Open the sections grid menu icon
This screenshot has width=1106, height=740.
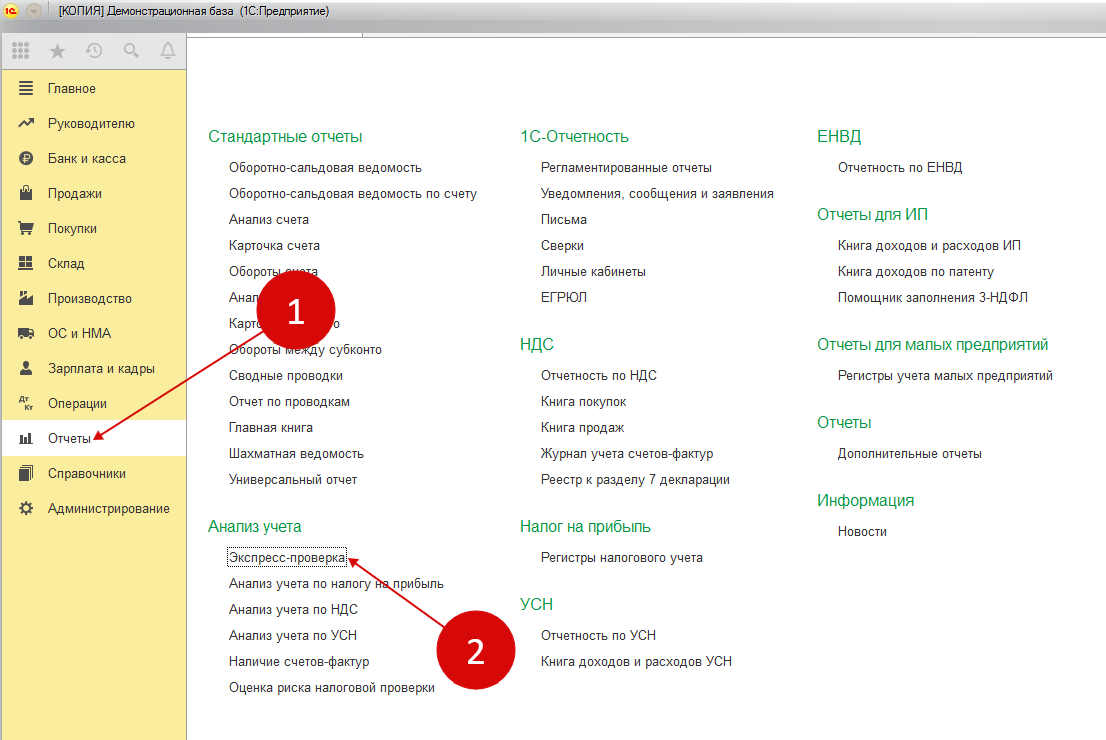coord(20,51)
